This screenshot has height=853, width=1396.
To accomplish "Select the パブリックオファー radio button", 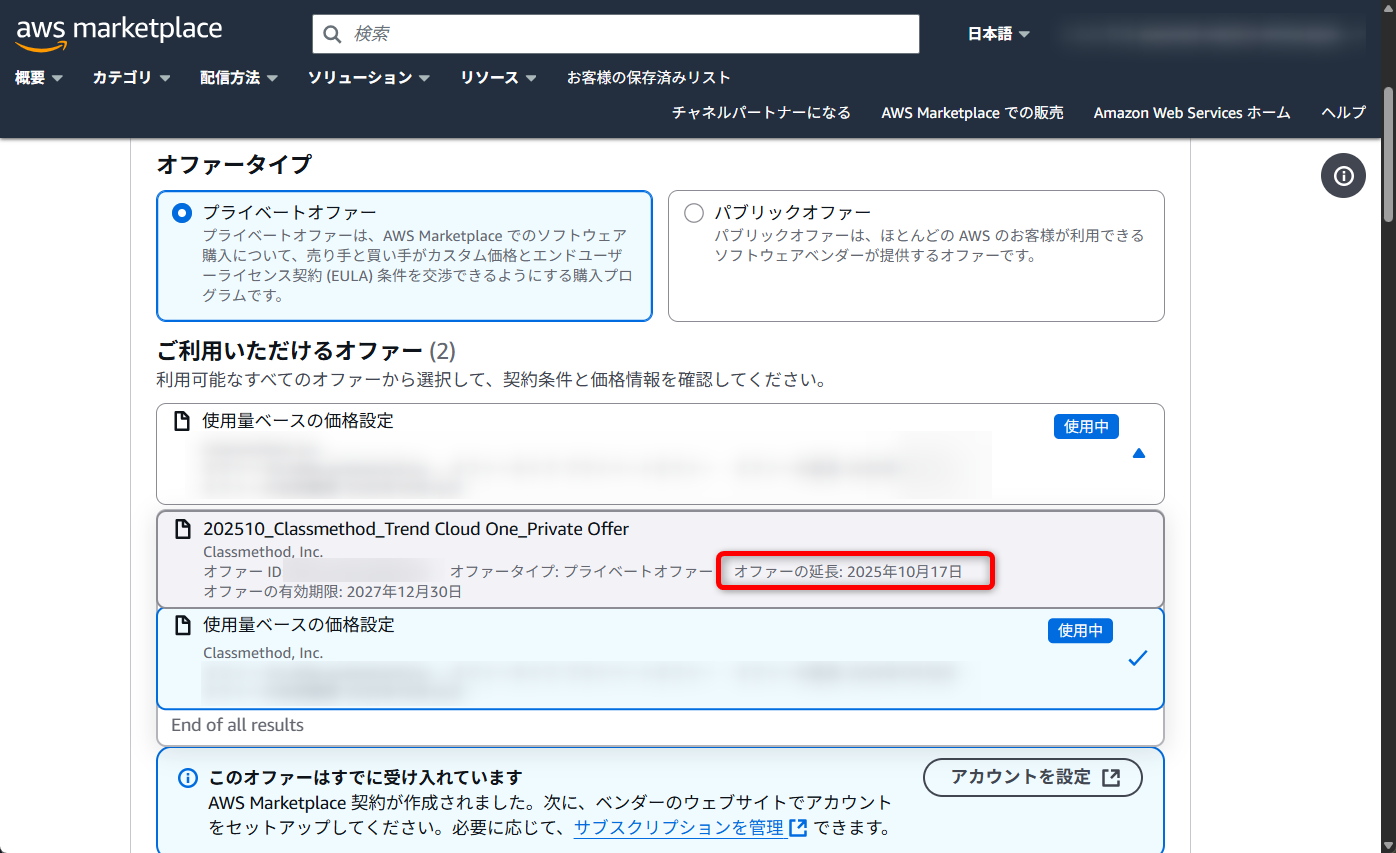I will pos(694,213).
